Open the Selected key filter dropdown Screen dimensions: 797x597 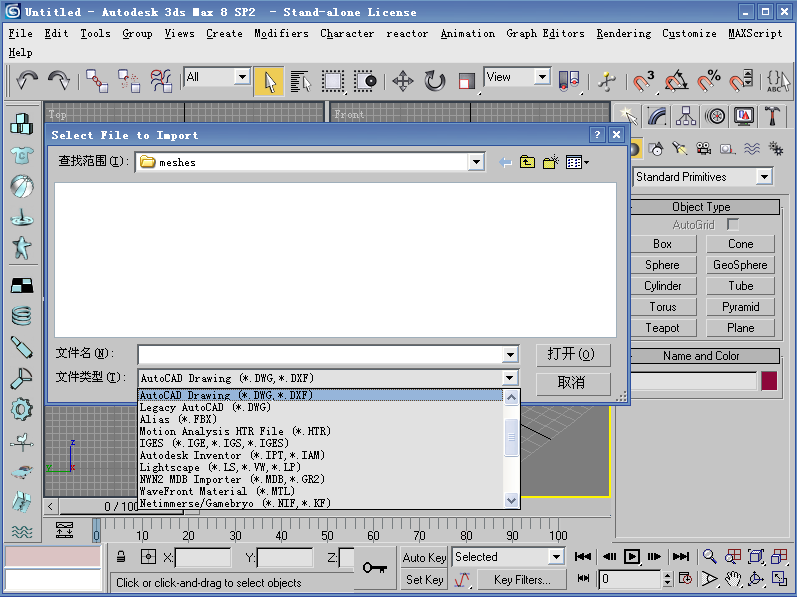pos(557,557)
